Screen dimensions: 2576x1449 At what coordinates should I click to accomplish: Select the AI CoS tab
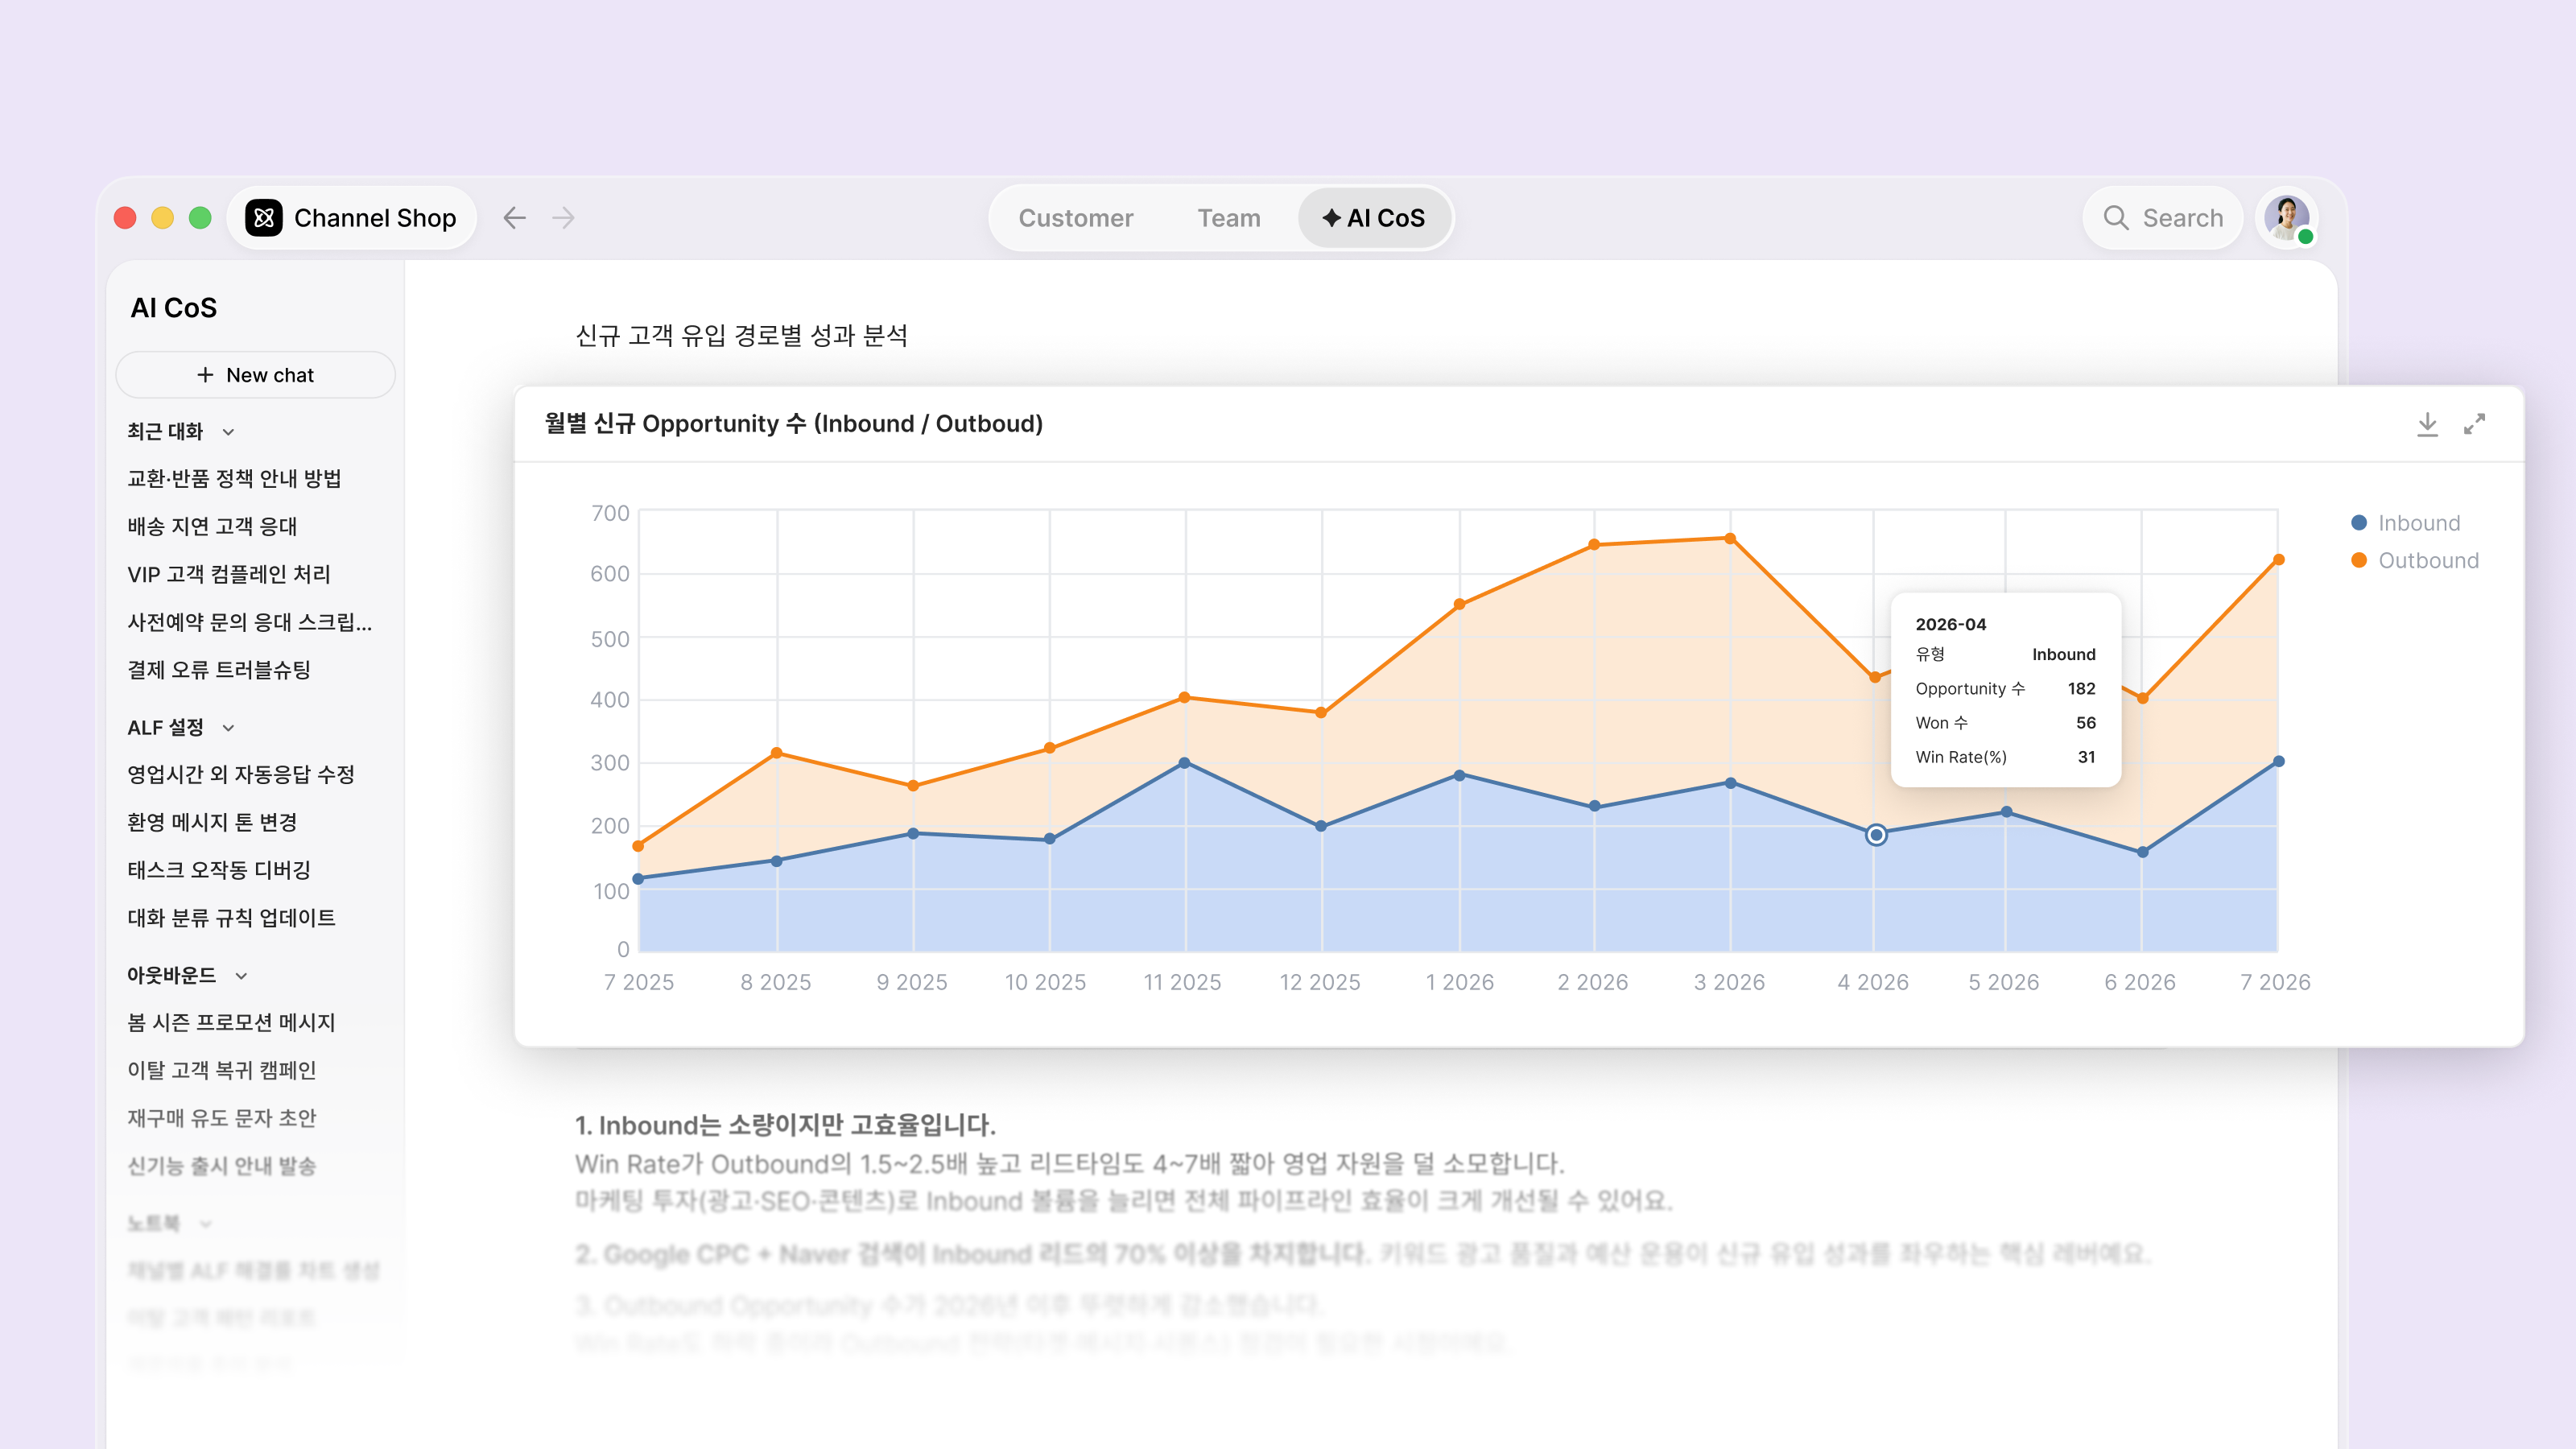(1374, 218)
